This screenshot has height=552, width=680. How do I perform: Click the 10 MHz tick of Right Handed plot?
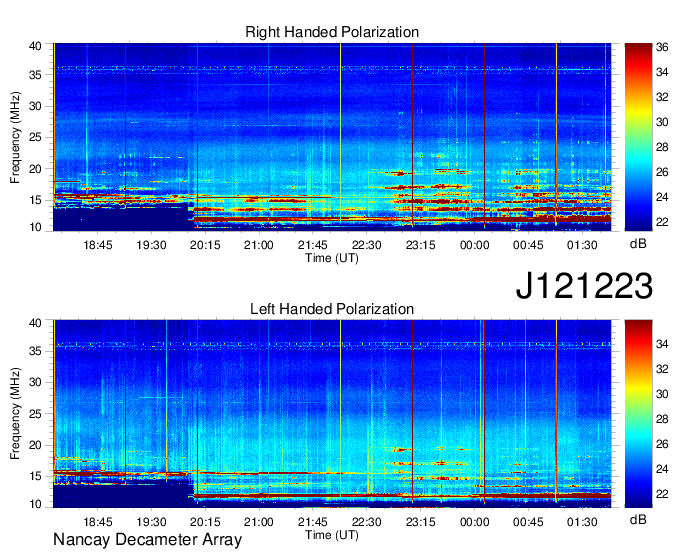tap(35, 227)
